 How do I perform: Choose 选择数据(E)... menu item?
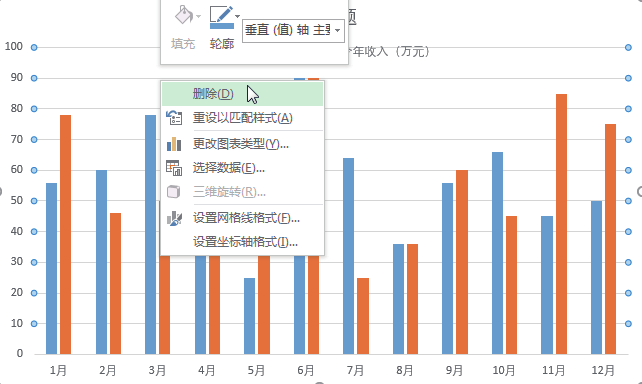click(242, 168)
